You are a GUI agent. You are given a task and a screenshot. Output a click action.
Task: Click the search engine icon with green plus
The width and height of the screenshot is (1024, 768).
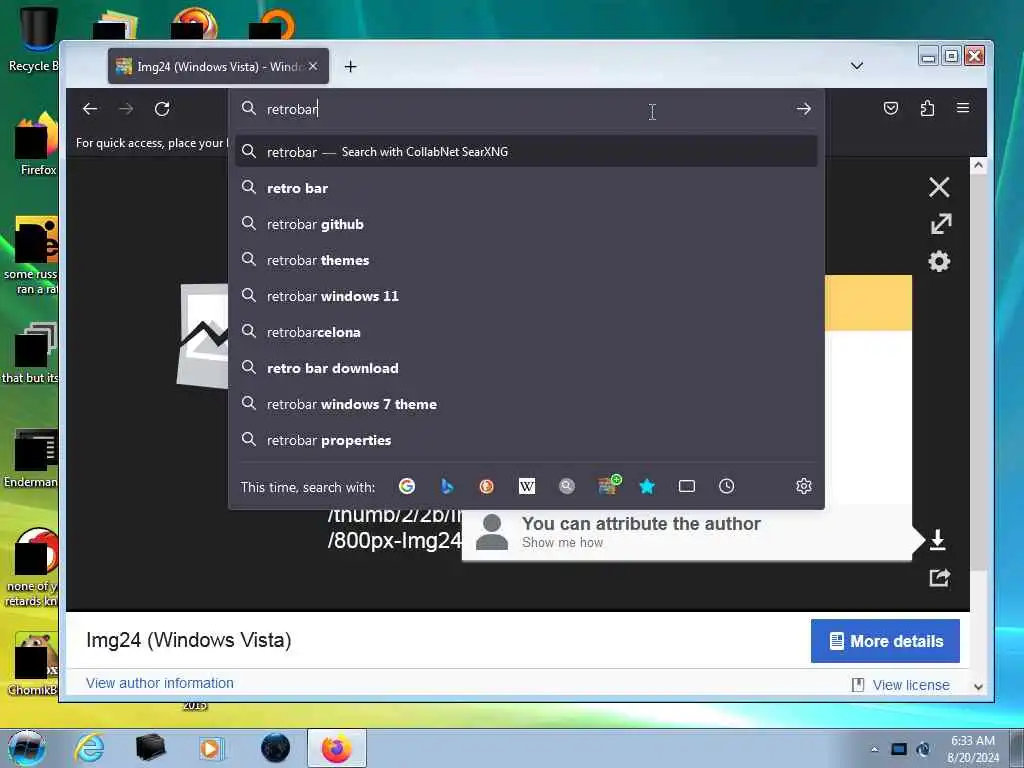(x=609, y=485)
